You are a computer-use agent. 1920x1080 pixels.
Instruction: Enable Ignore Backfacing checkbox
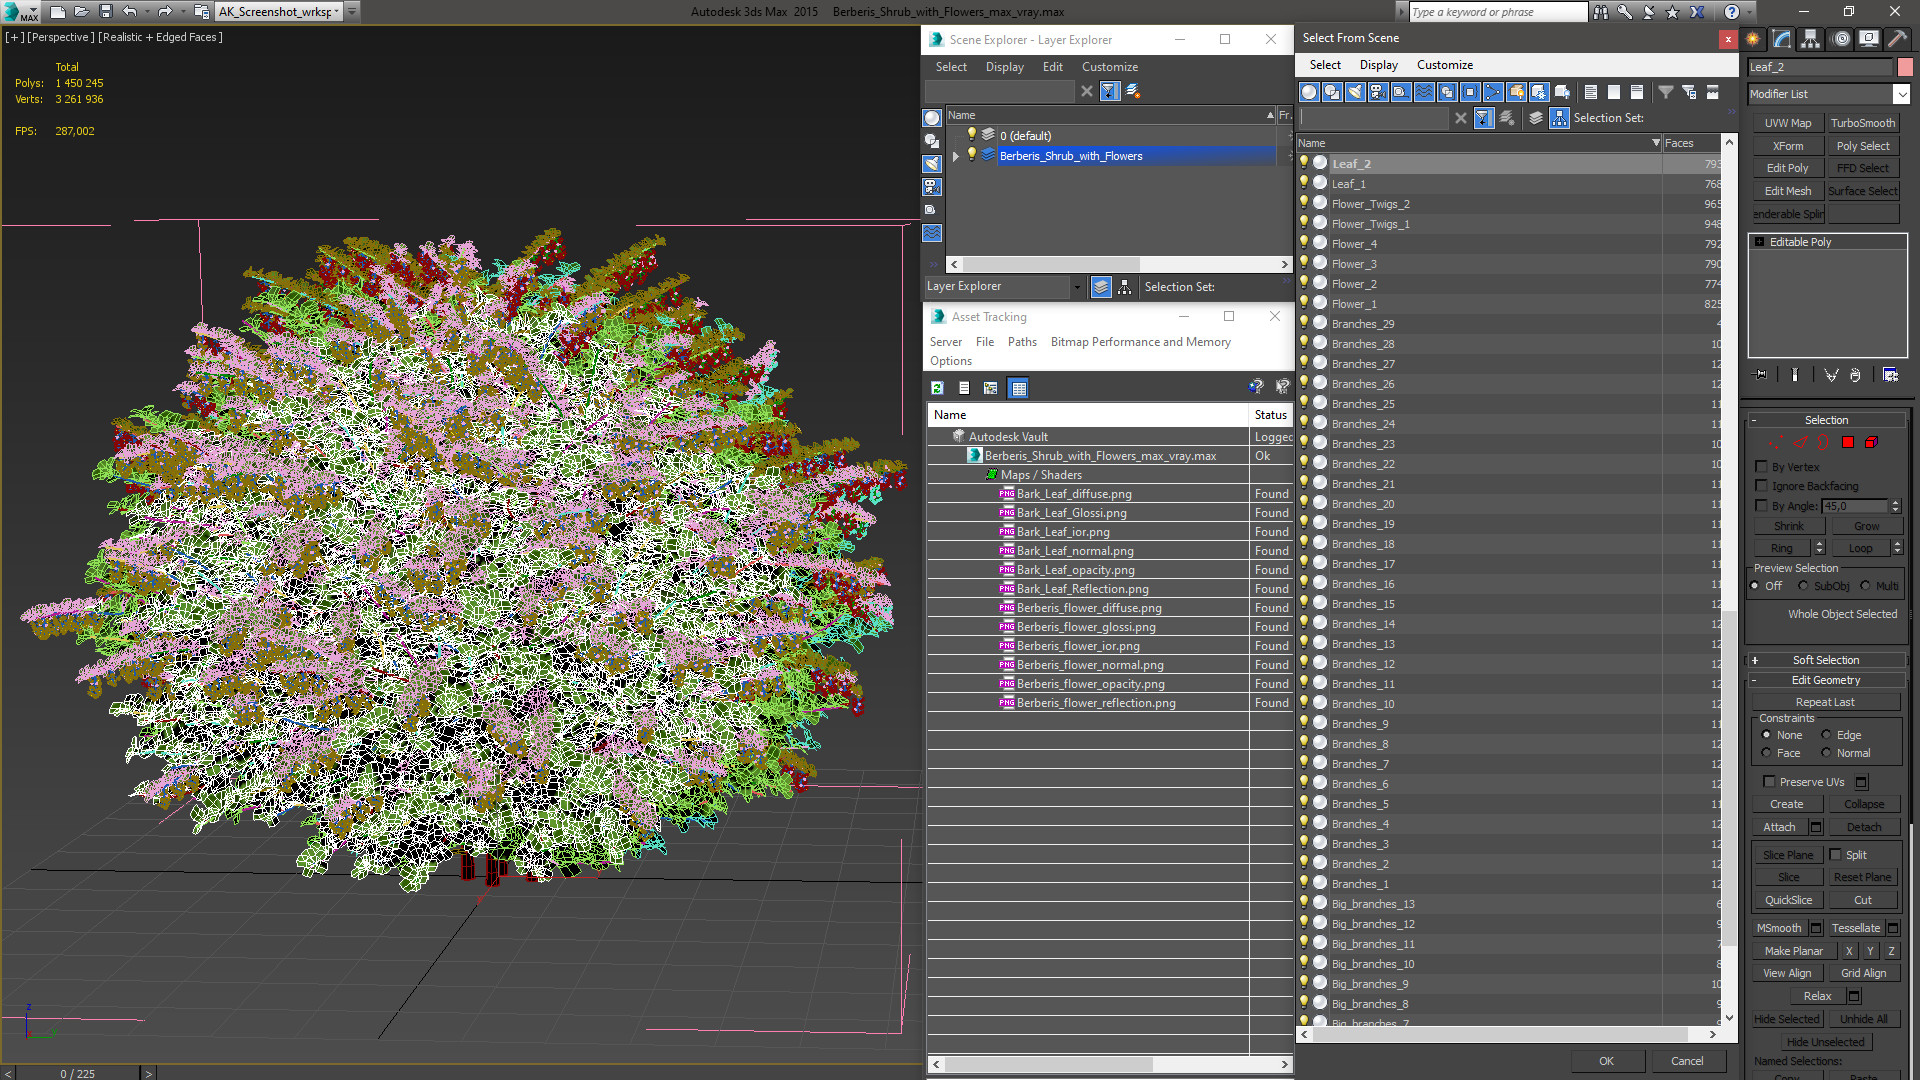click(1762, 486)
